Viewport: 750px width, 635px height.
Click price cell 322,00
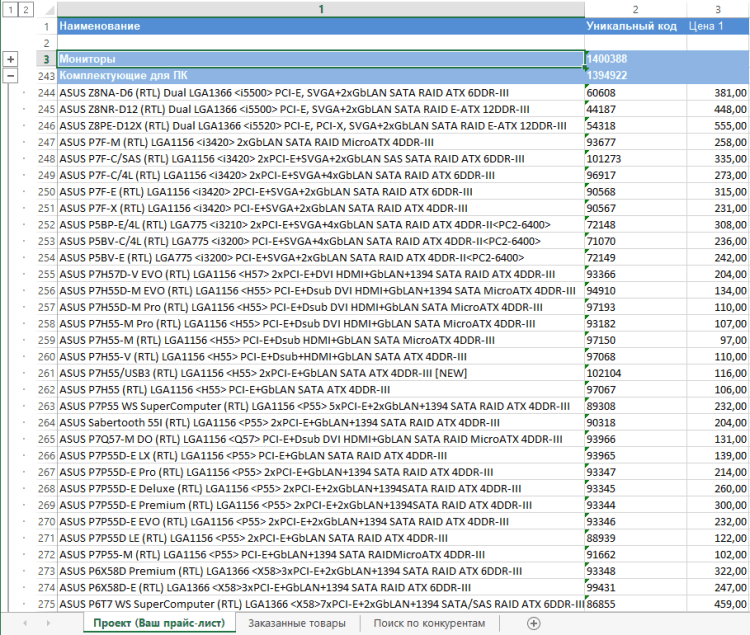click(x=718, y=571)
